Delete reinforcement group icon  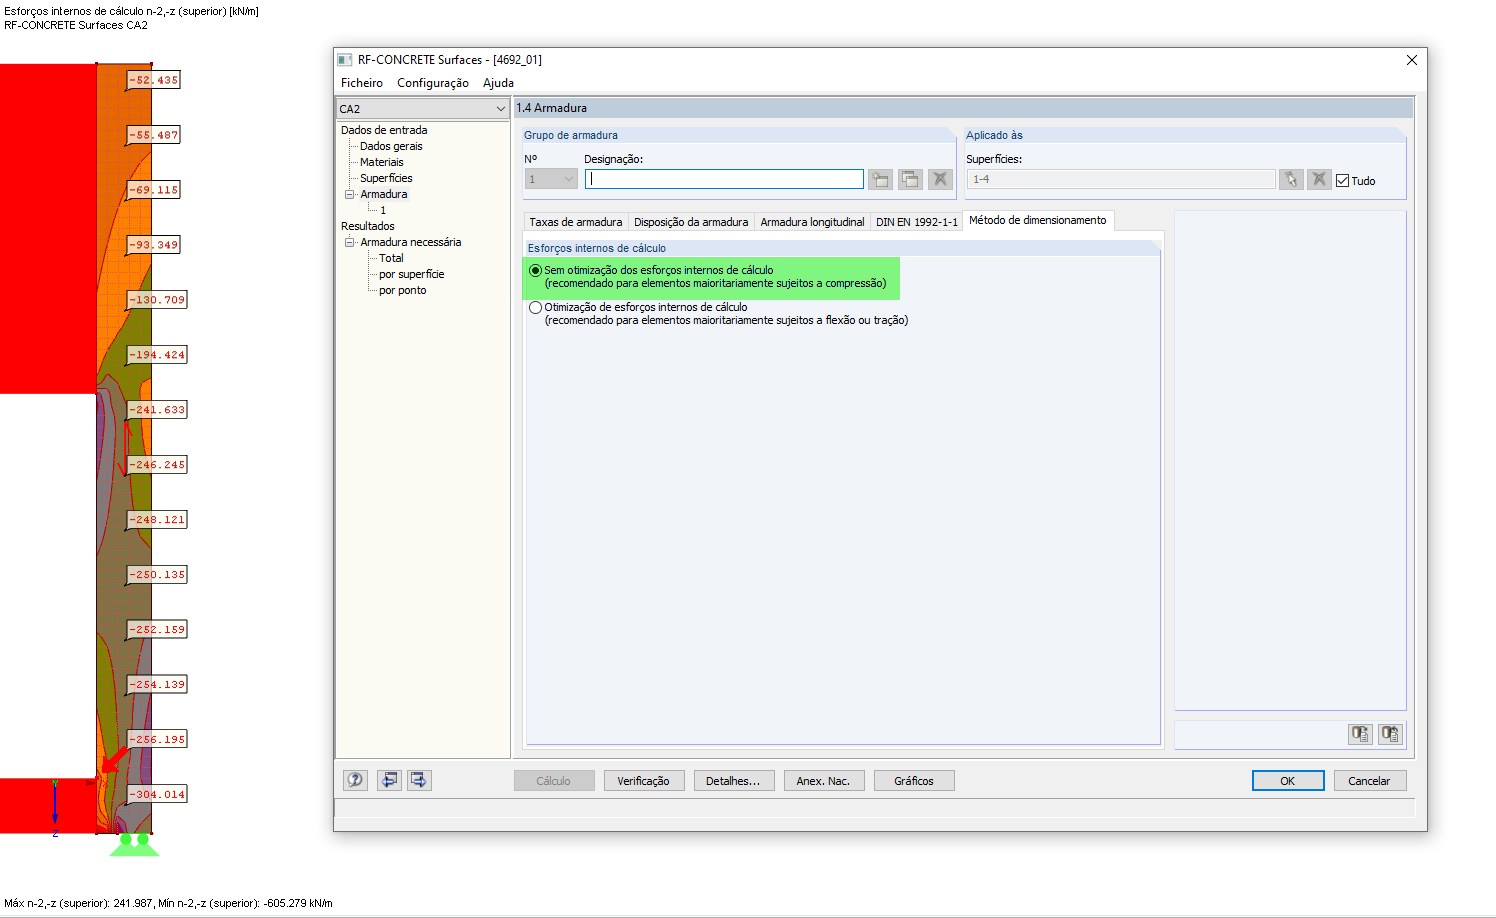pyautogui.click(x=940, y=179)
